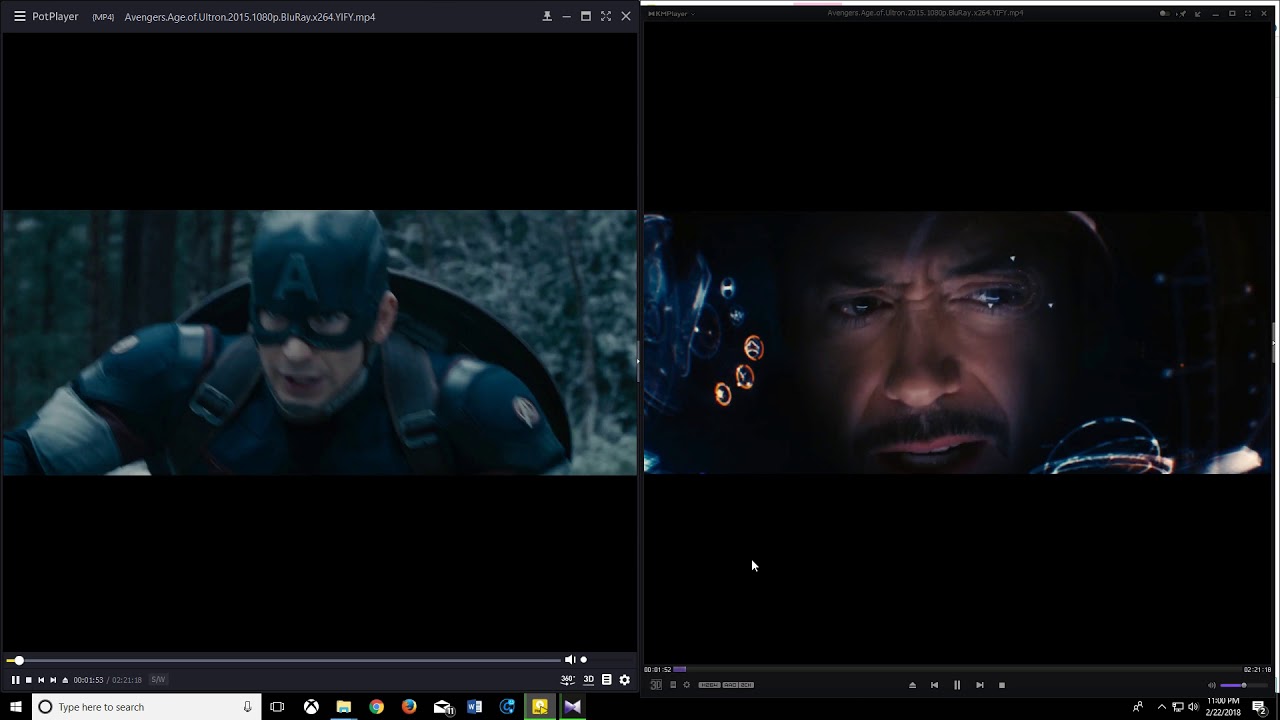Open the Windows Action Center notifications
Image resolution: width=1280 pixels, height=720 pixels.
[1259, 707]
